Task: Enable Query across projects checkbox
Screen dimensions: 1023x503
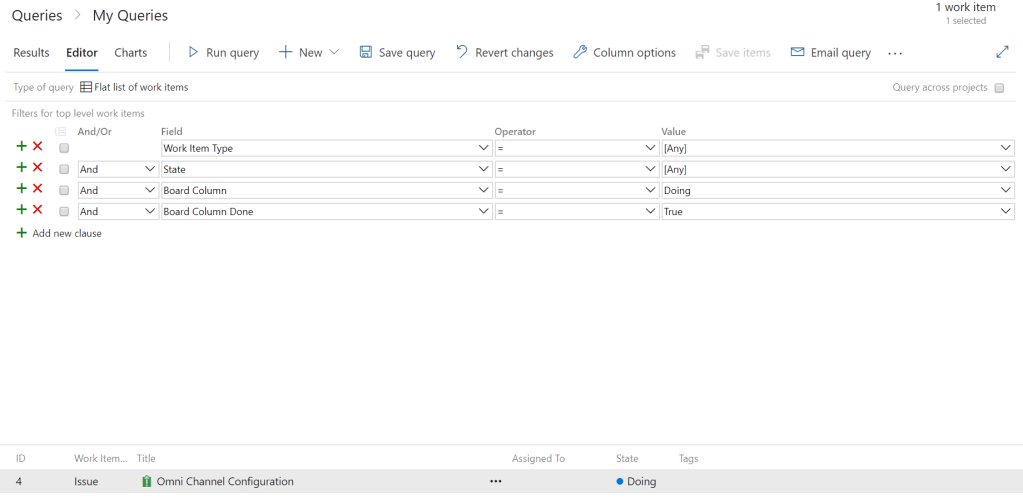Action: pyautogui.click(x=999, y=88)
